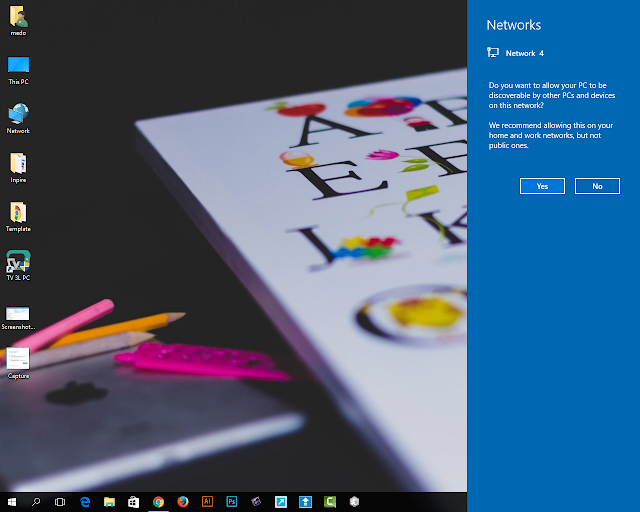Click the taskbar search magnifier
This screenshot has width=640, height=512.
coord(36,502)
